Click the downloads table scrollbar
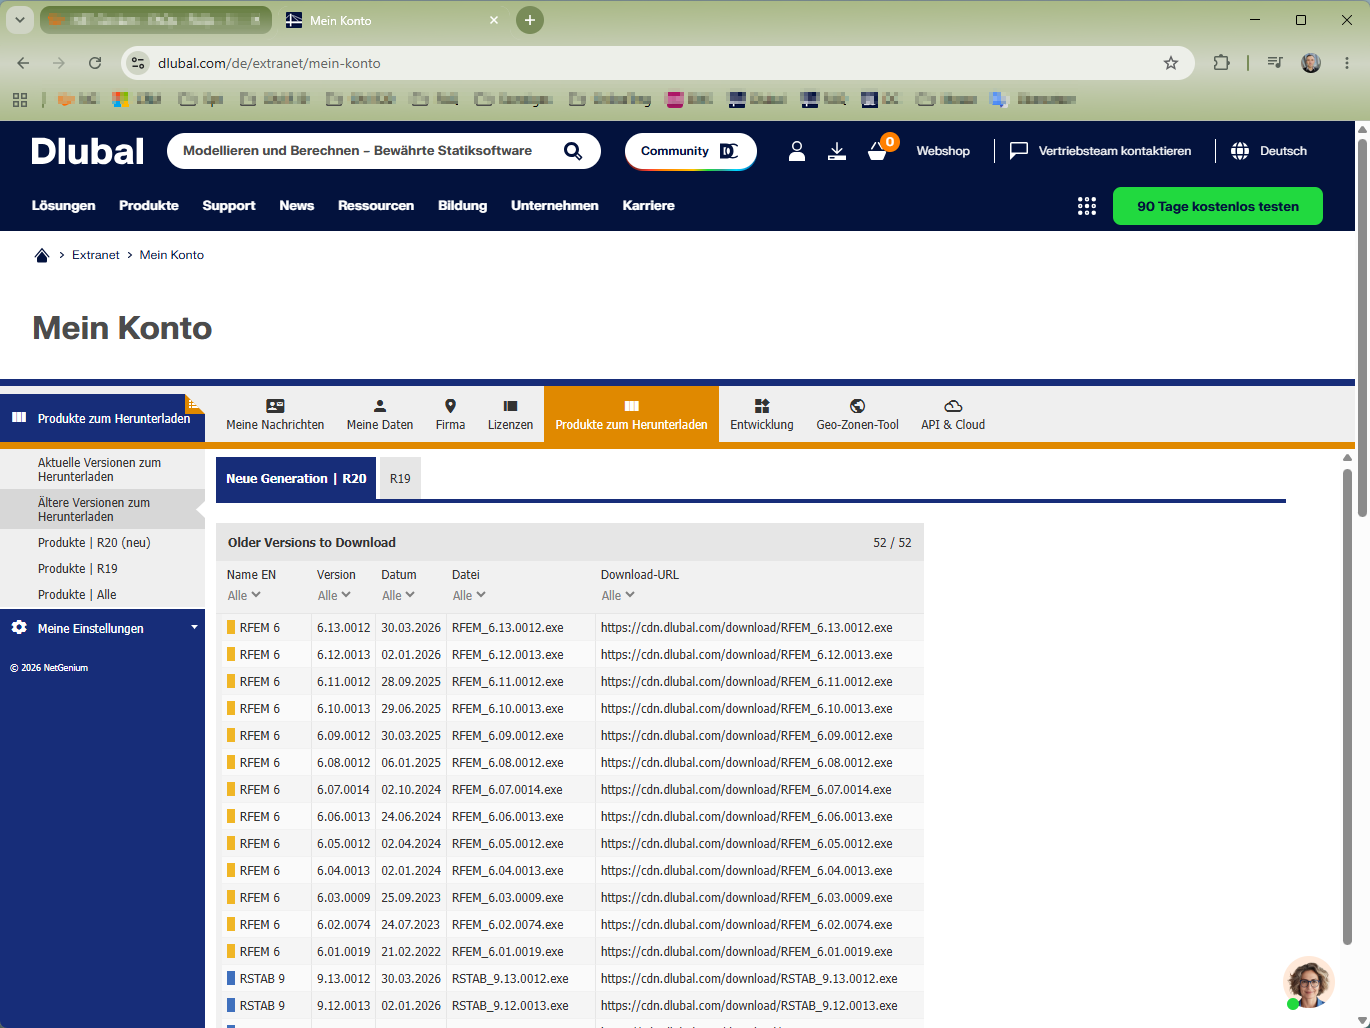This screenshot has width=1370, height=1028. pos(1347,705)
